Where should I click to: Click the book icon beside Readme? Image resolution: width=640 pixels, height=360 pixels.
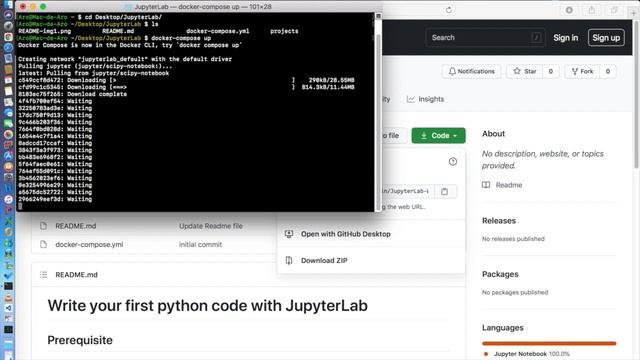pyautogui.click(x=486, y=185)
